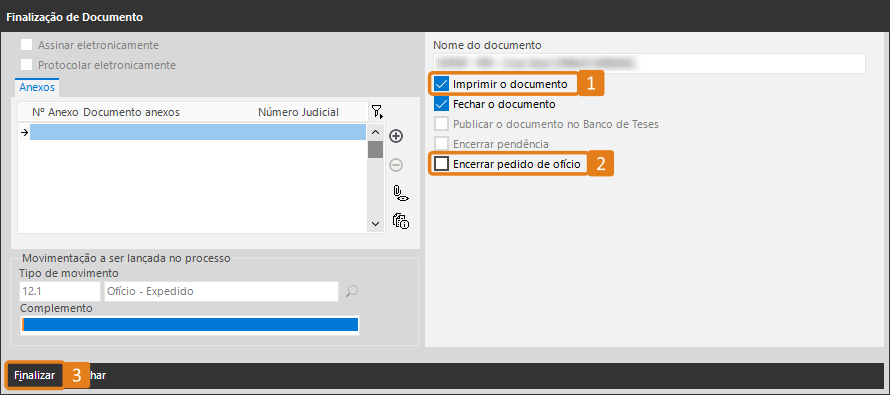
Task: Check Encerrar pendência option
Action: pos(441,144)
